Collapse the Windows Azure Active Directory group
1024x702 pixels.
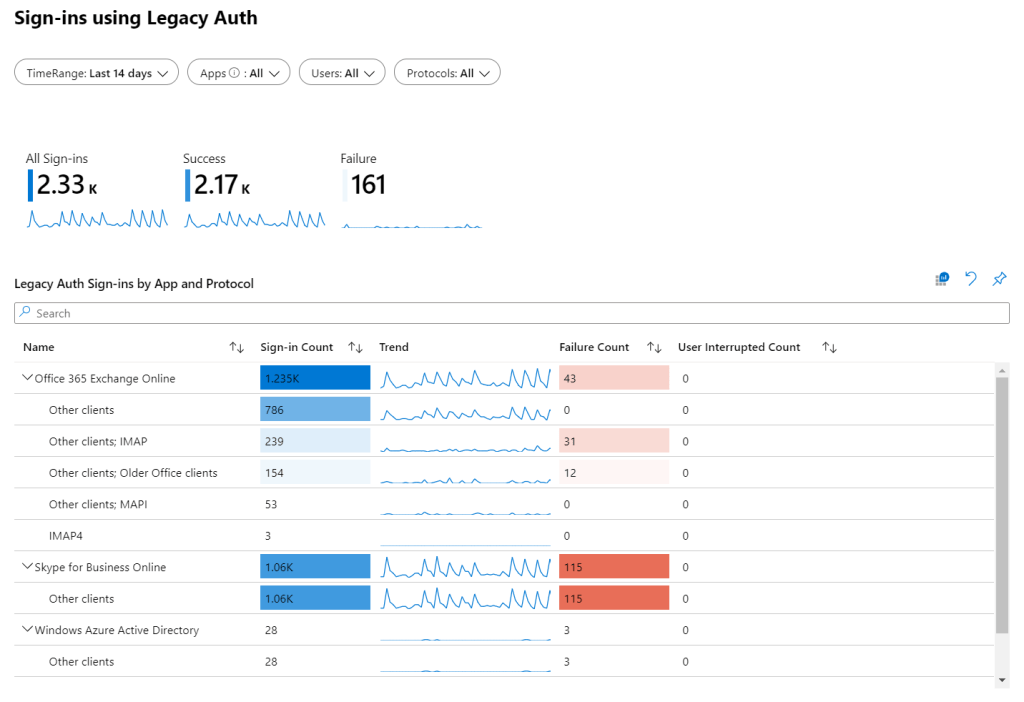click(27, 630)
